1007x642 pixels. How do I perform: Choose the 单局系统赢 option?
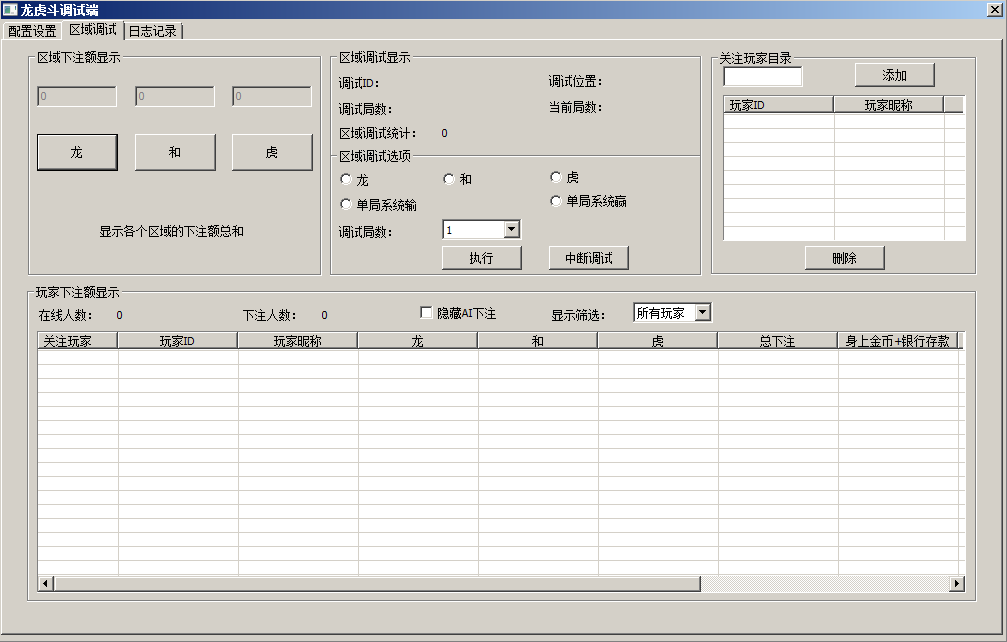556,201
